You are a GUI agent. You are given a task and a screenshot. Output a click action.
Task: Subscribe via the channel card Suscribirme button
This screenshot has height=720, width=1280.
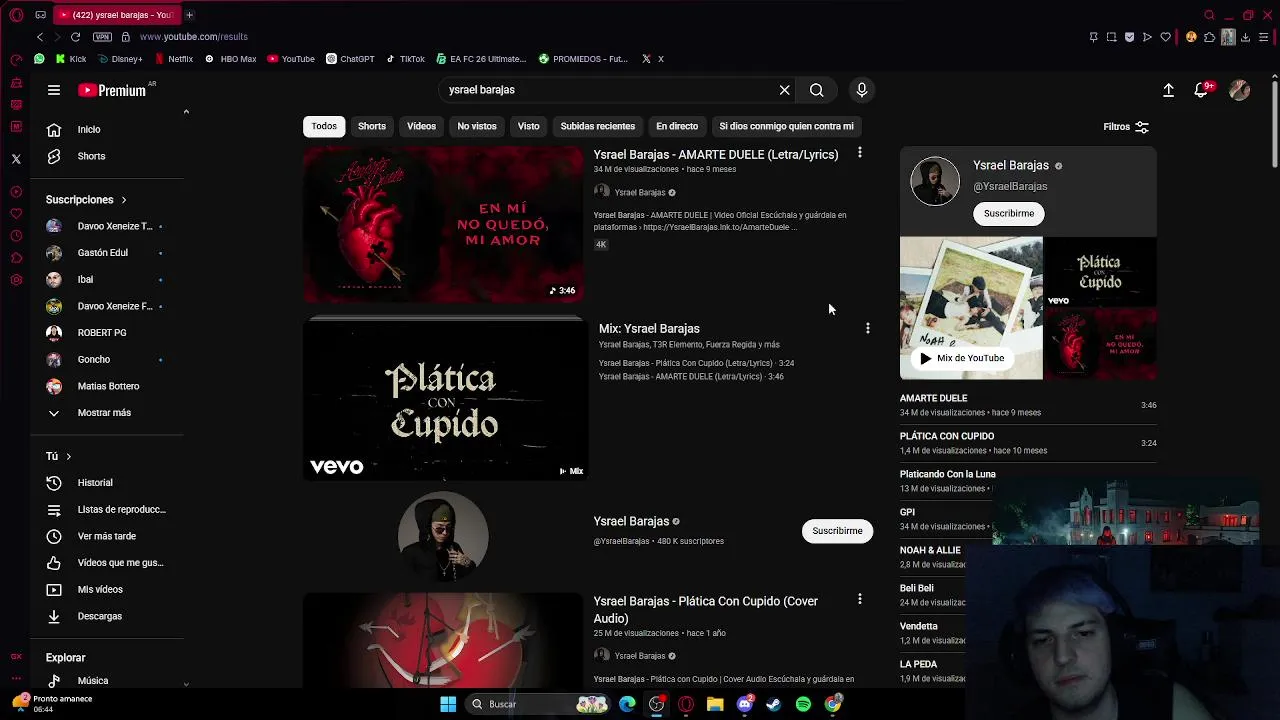tap(1009, 213)
